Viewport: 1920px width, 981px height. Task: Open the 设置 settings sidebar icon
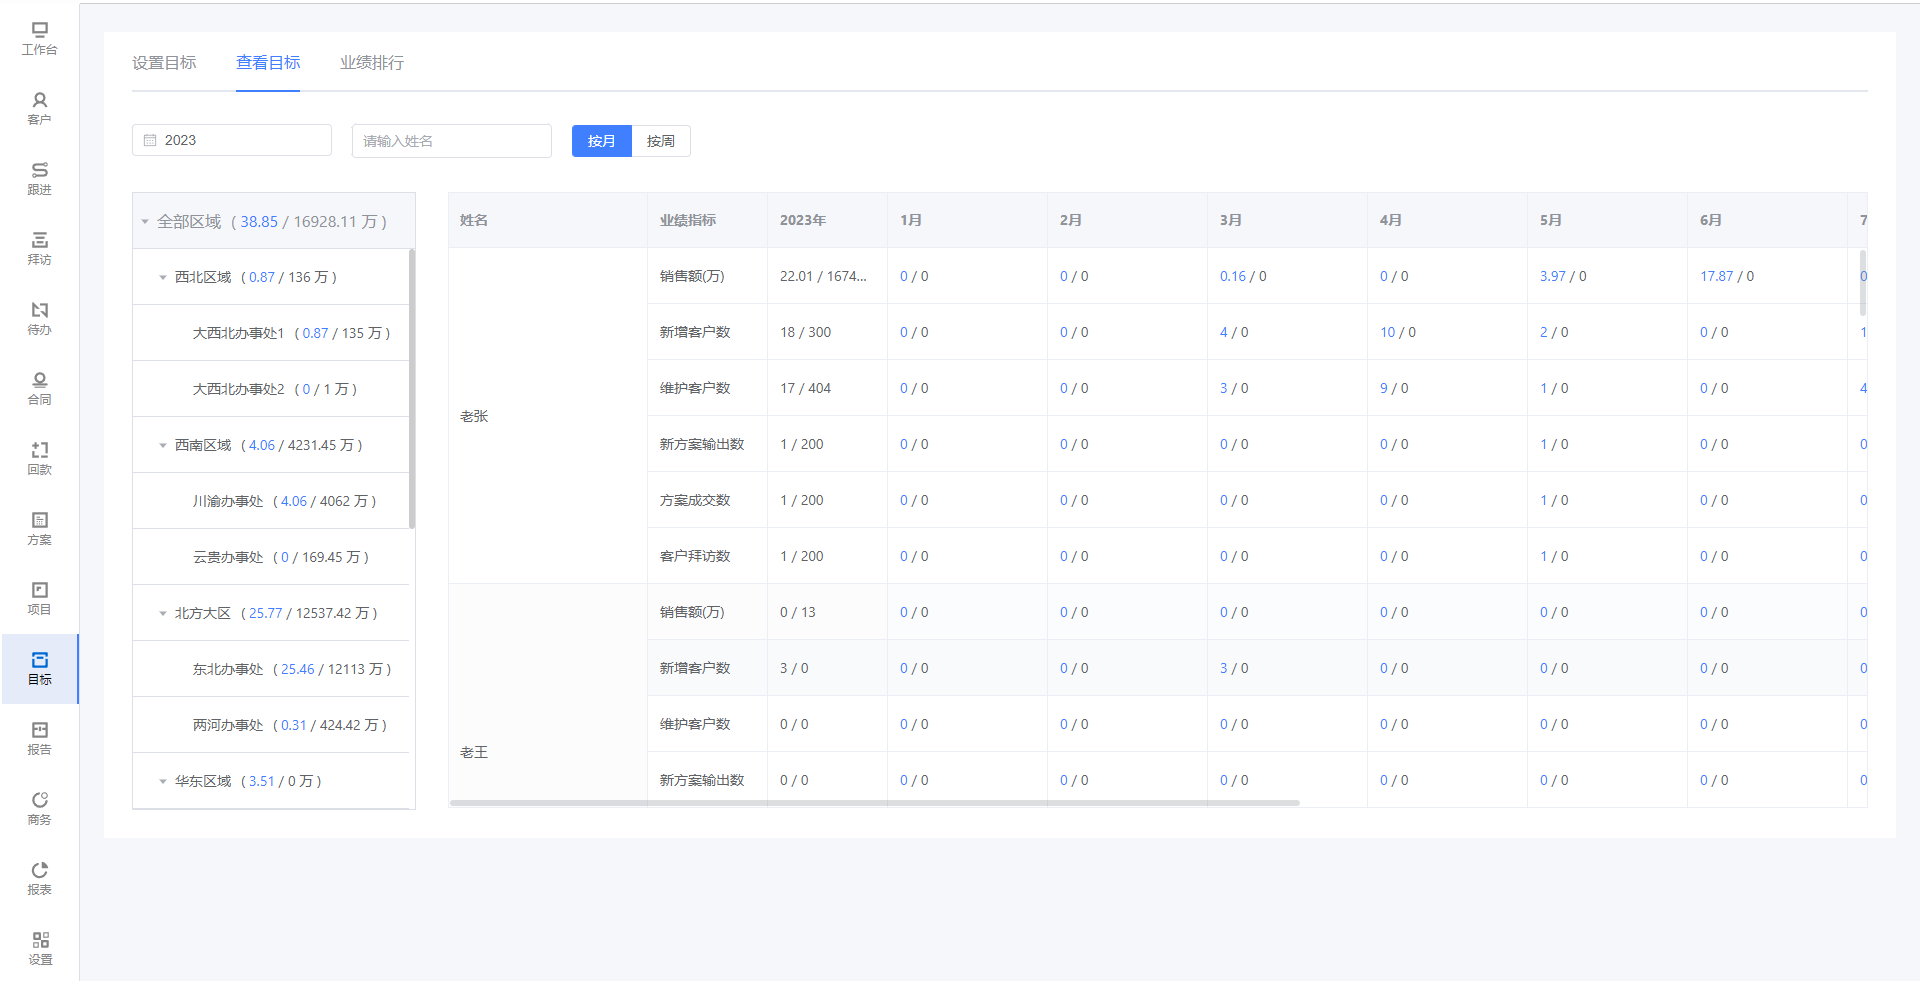tap(40, 948)
